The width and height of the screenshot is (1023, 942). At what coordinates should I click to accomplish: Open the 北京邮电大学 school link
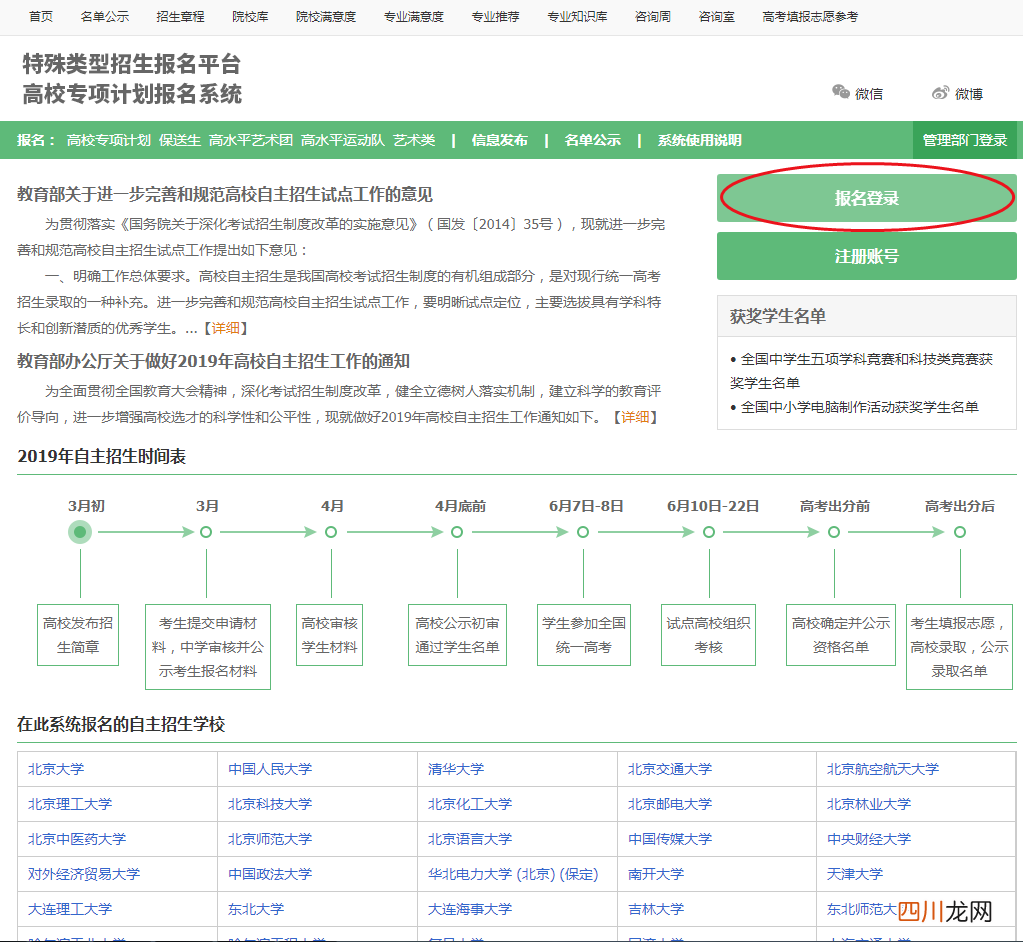[x=670, y=804]
